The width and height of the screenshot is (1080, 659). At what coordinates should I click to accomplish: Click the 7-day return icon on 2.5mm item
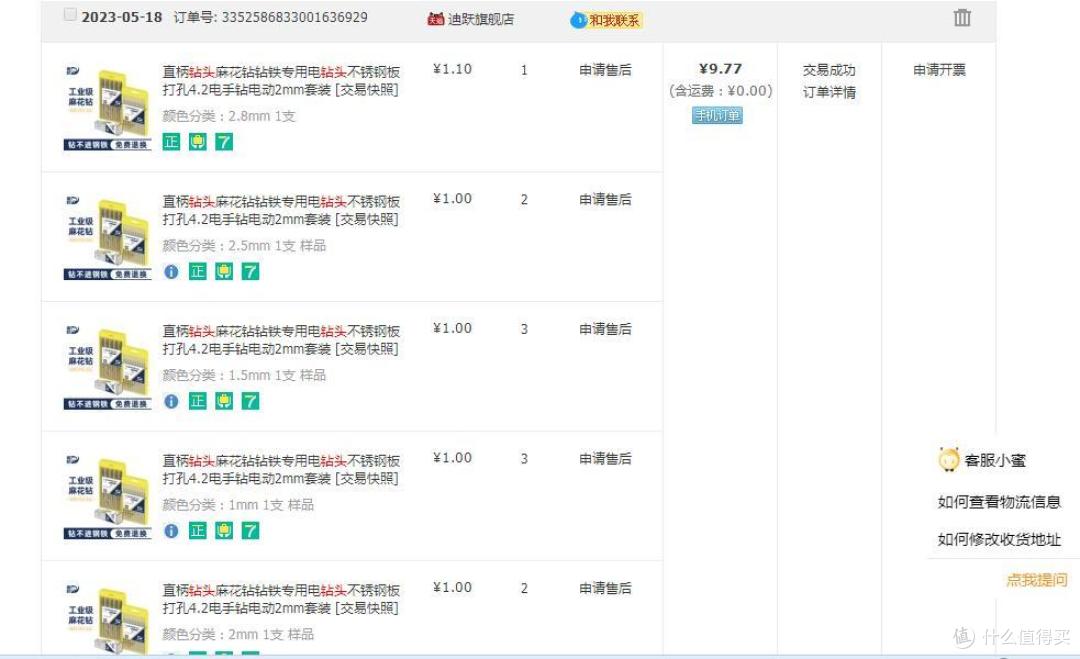(250, 271)
